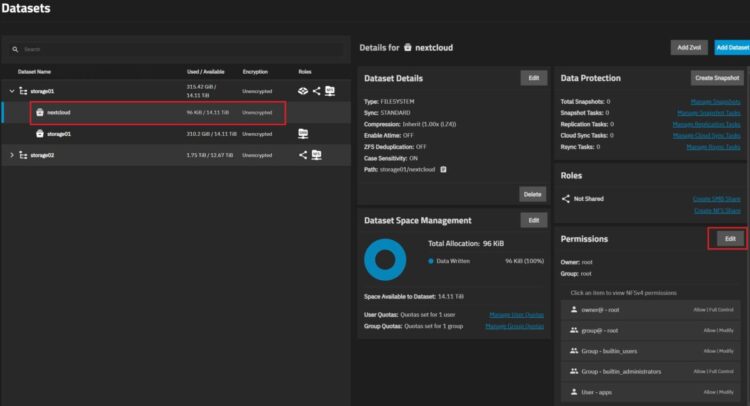Open the Group - builtin_administrators permission entry
750x406 pixels.
tap(650, 371)
